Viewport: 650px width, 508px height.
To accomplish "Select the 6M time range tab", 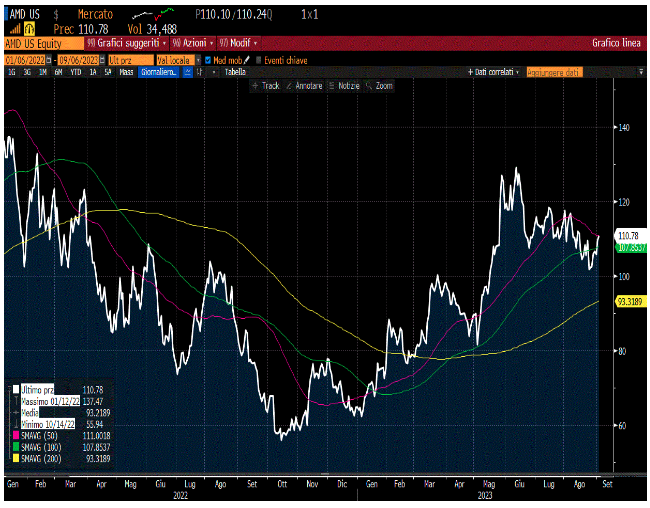I will click(58, 72).
